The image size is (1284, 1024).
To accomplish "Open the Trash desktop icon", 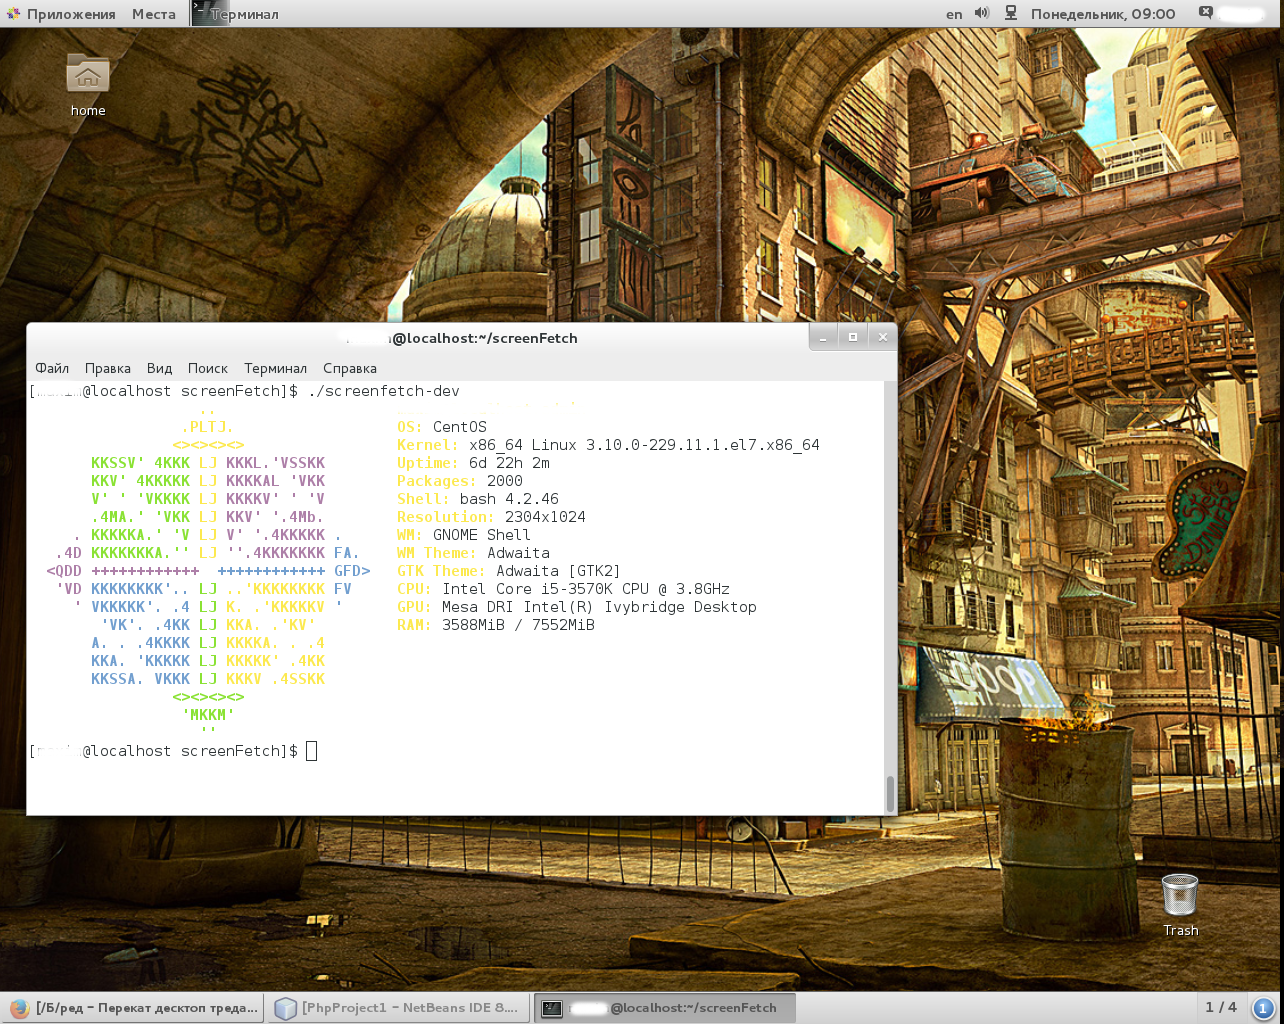I will pyautogui.click(x=1180, y=895).
